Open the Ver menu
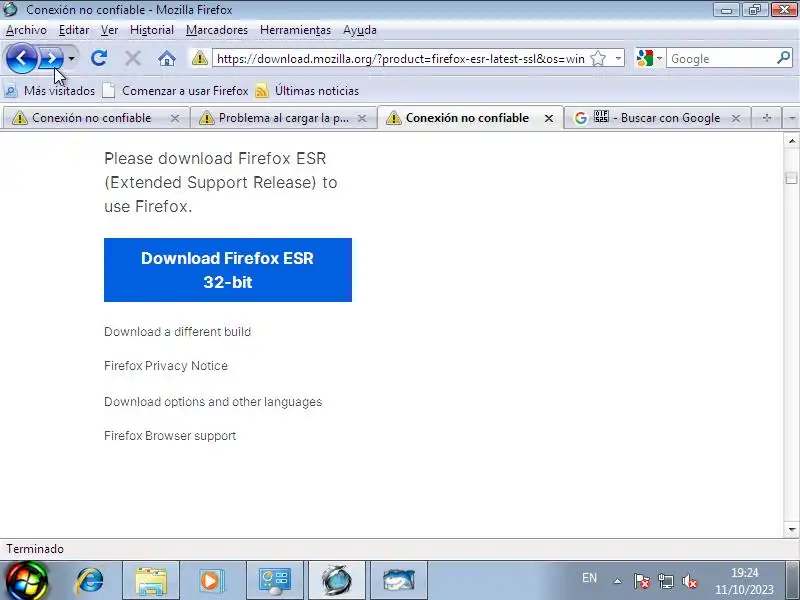This screenshot has height=600, width=800. coord(109,30)
